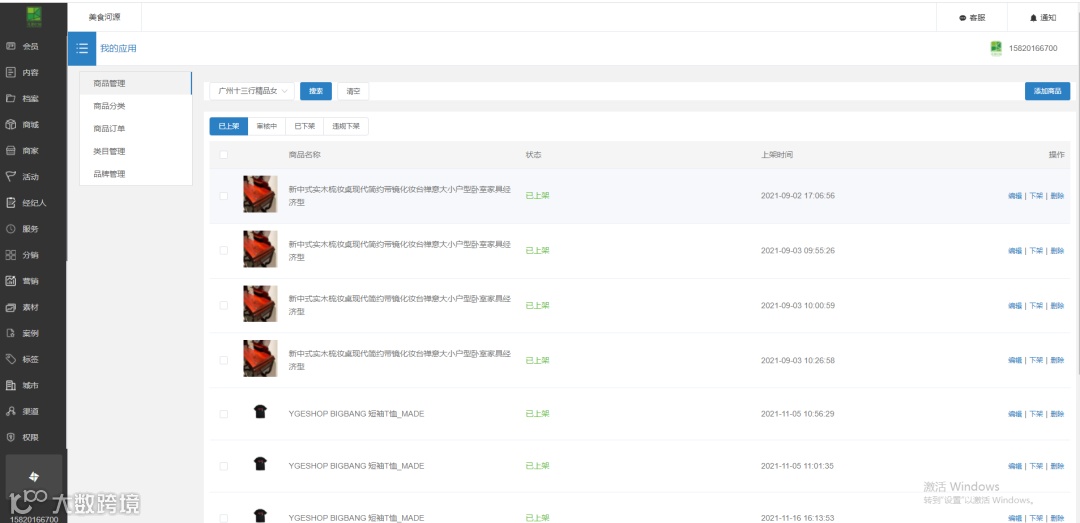Click the blue 搜索 search button
The height and width of the screenshot is (523, 1080).
pyautogui.click(x=316, y=91)
